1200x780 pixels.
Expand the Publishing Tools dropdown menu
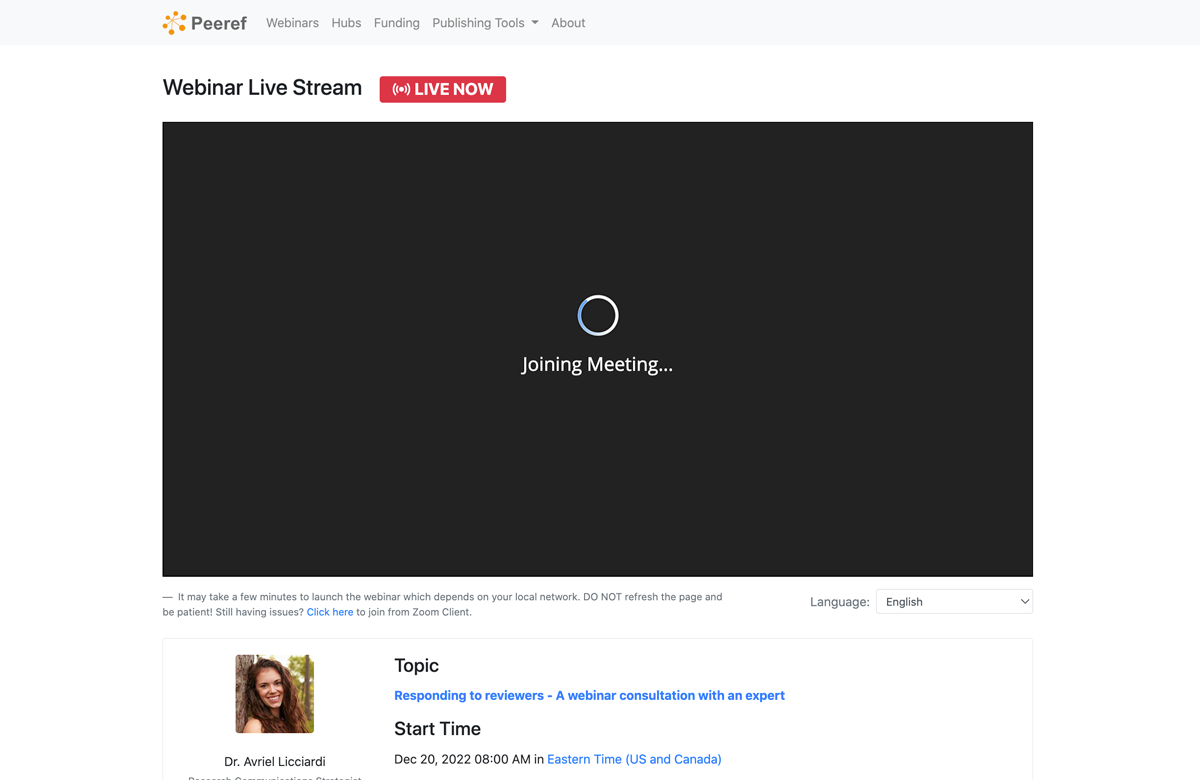pyautogui.click(x=478, y=23)
